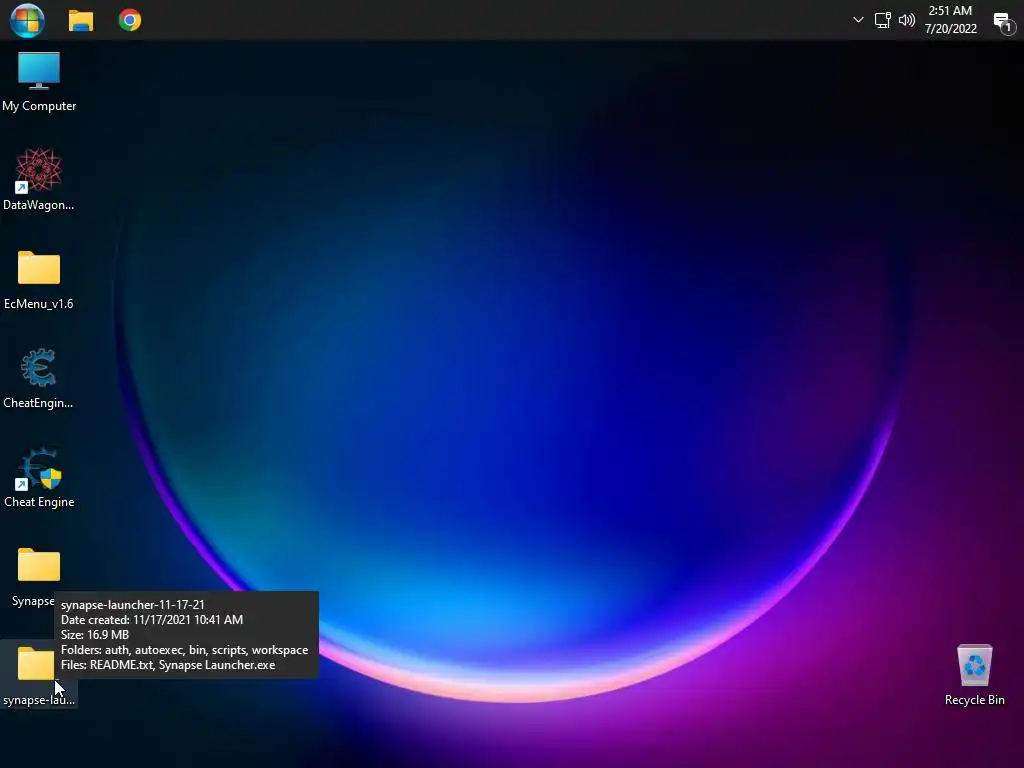Open the network status tray icon
This screenshot has height=768, width=1024.
pyautogui.click(x=882, y=20)
